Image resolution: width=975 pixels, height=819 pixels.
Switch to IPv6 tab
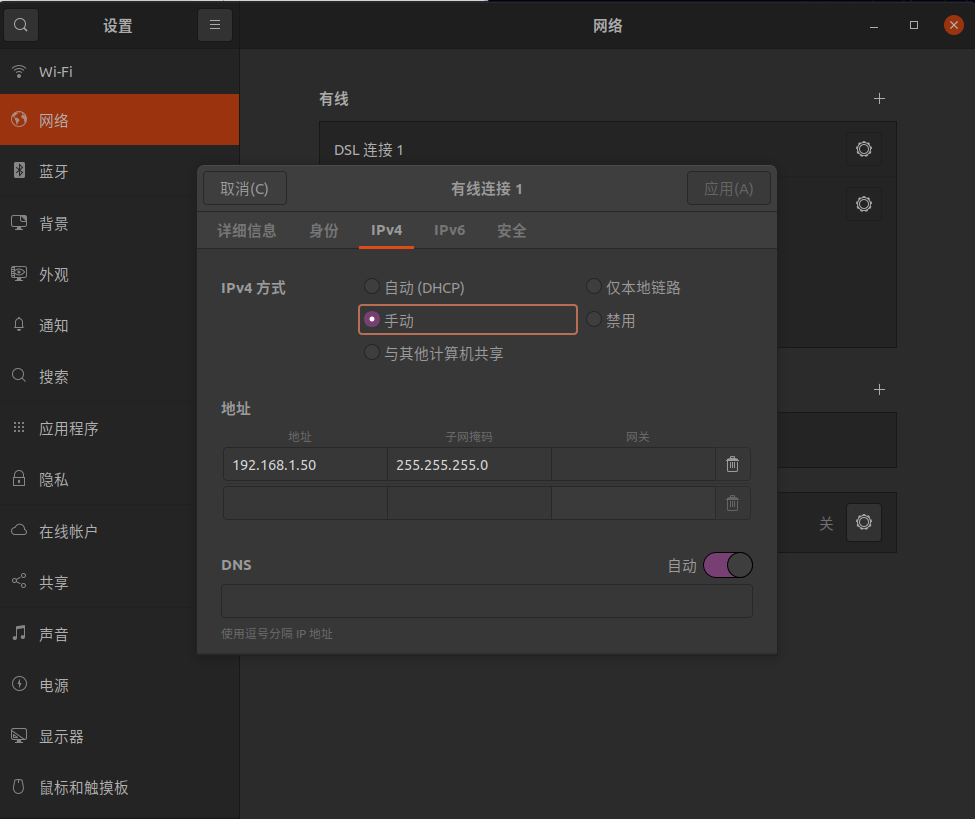point(449,231)
